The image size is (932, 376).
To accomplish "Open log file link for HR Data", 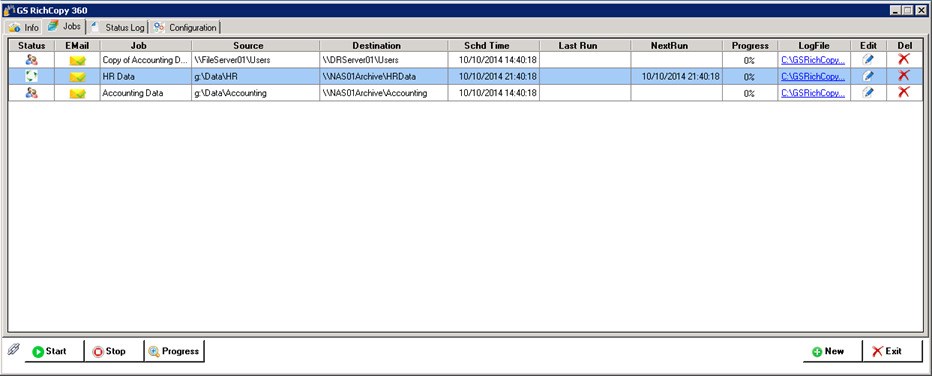I will coord(813,77).
